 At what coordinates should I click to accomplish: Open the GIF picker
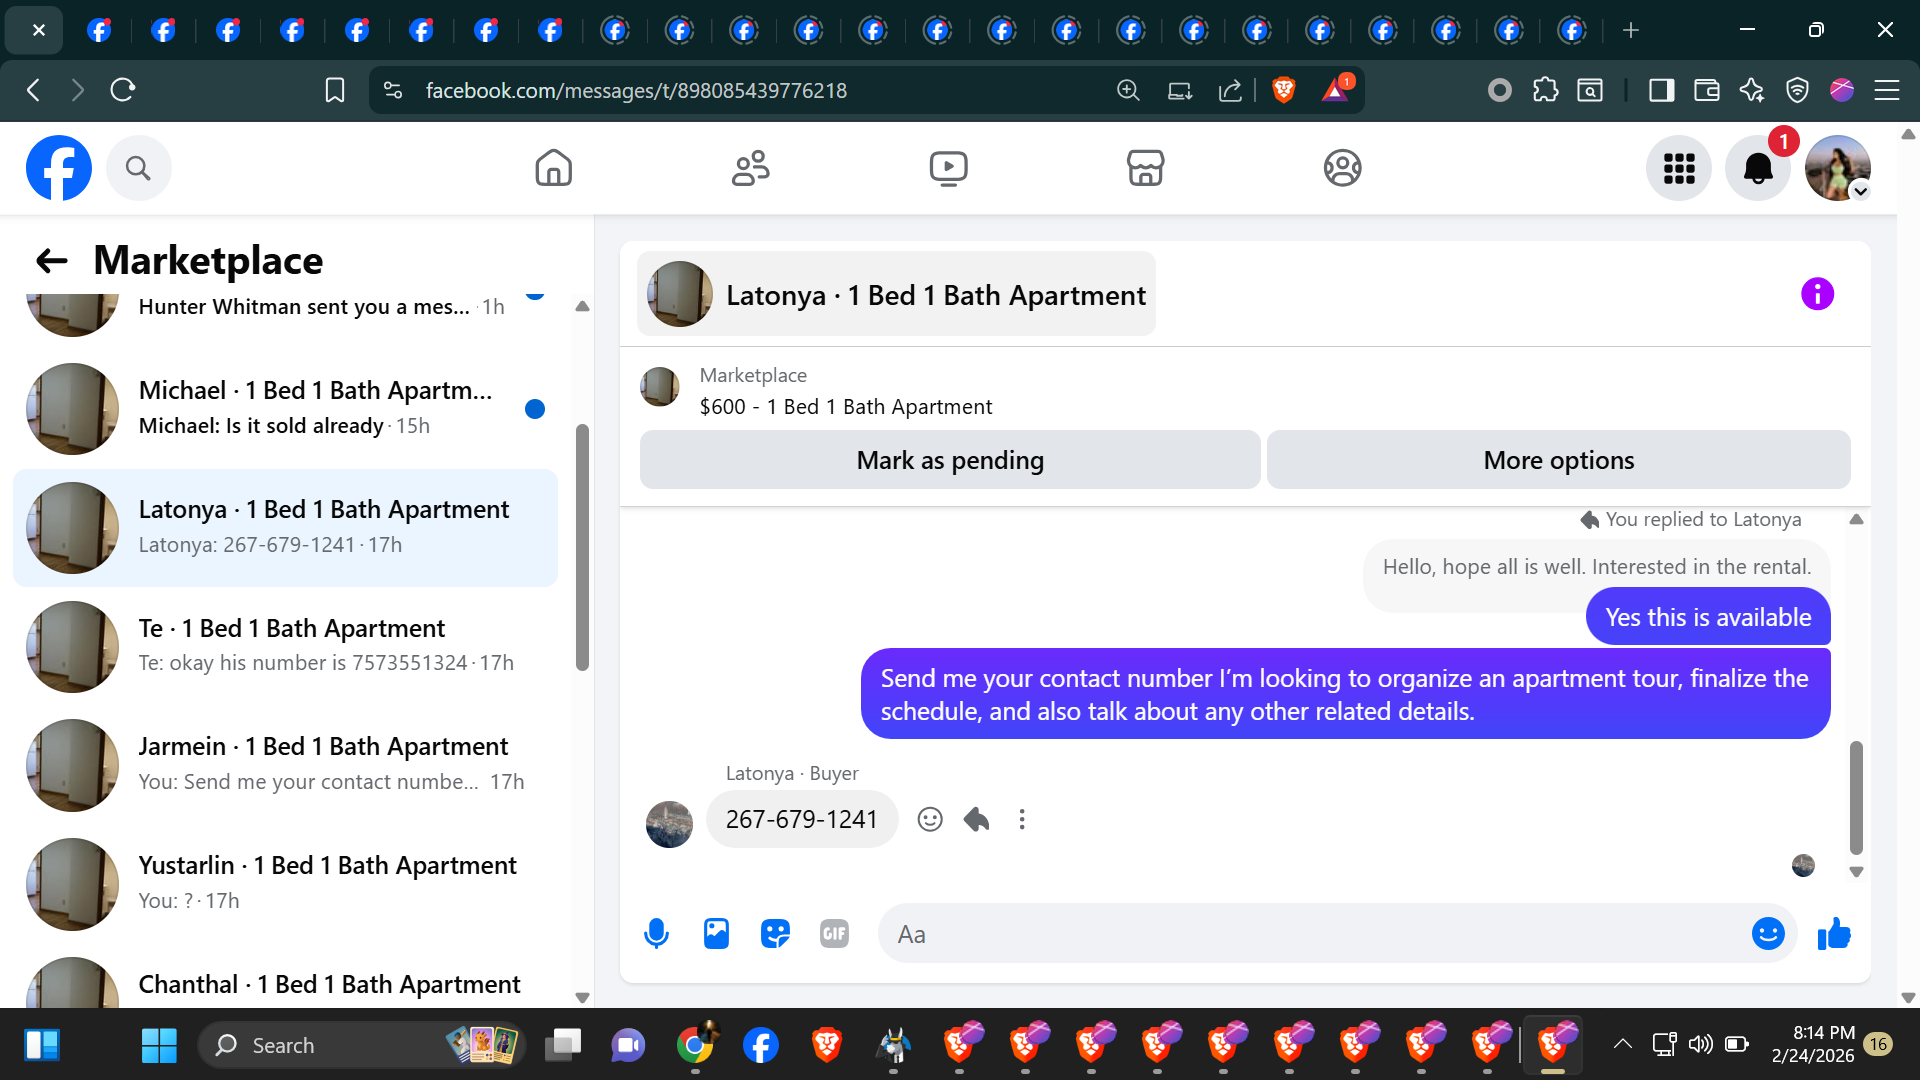point(834,934)
